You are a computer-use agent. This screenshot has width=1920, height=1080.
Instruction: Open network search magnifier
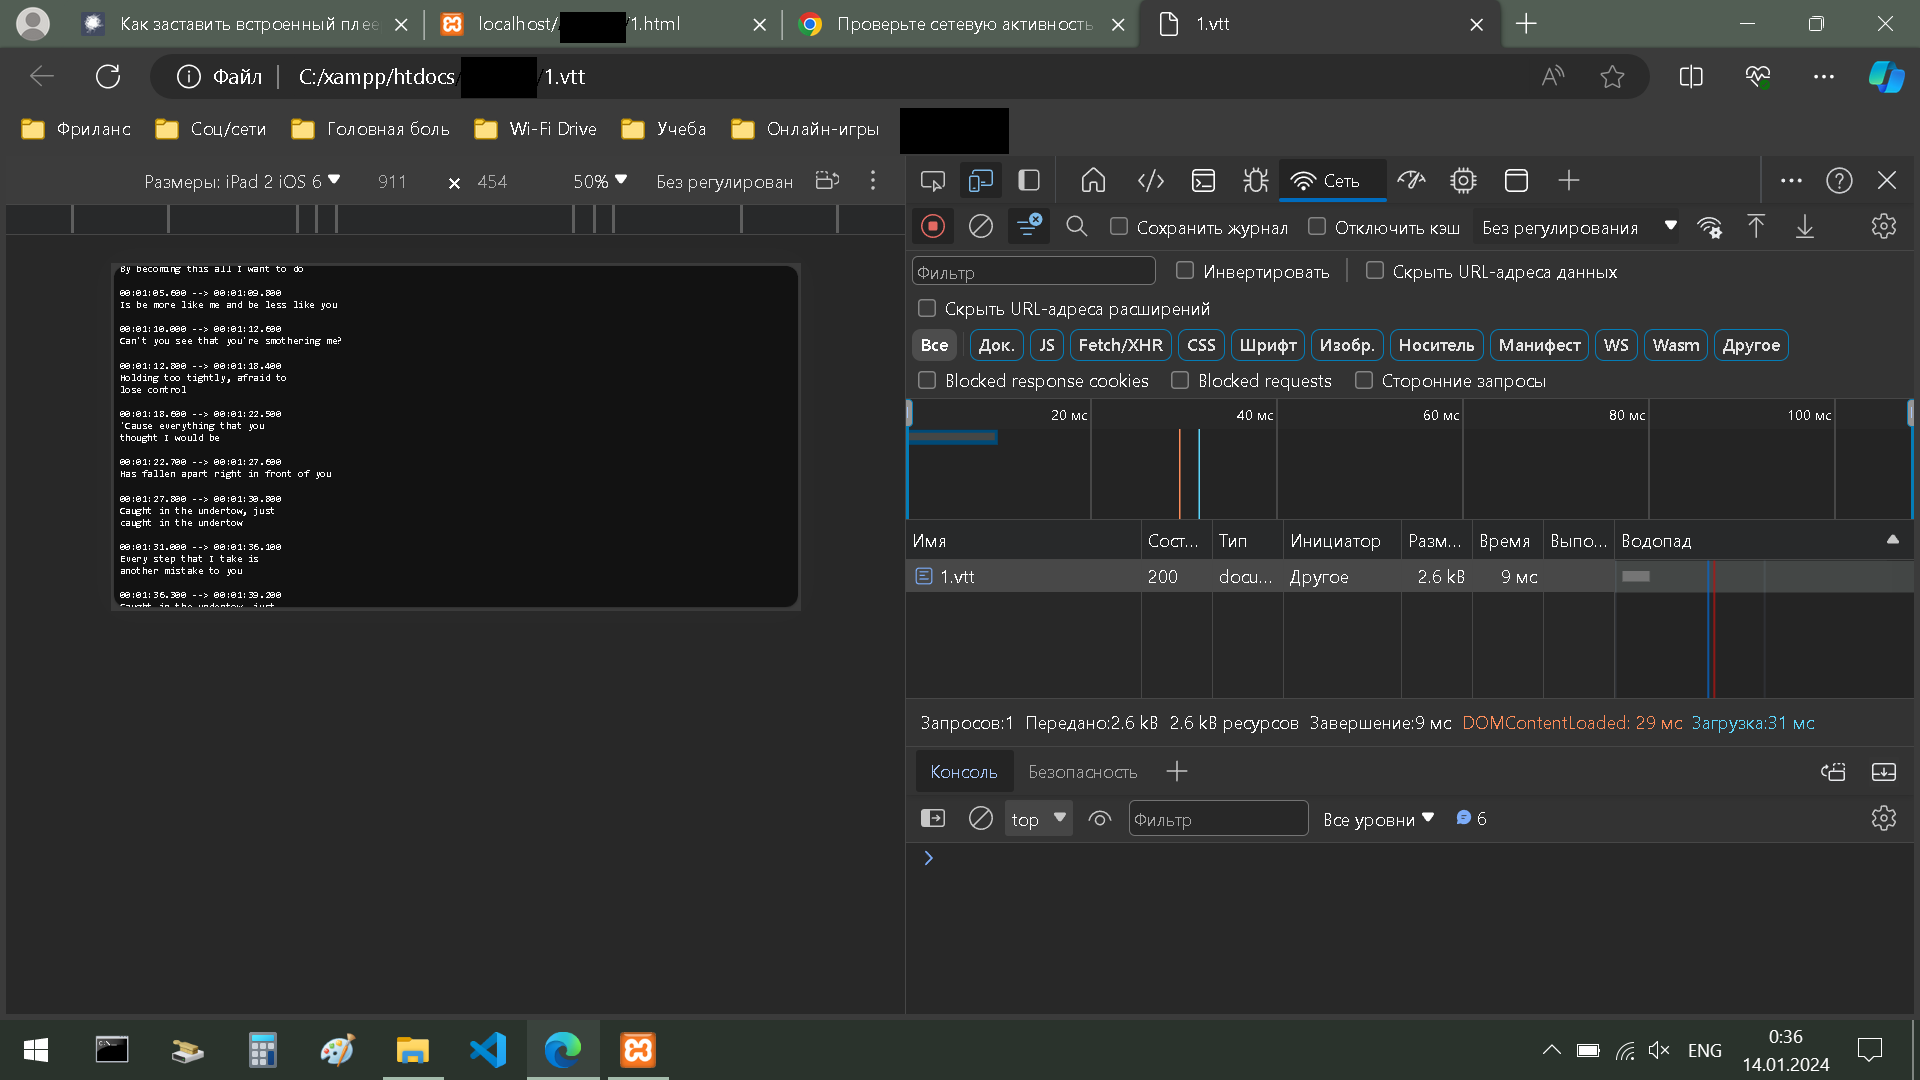pos(1076,227)
